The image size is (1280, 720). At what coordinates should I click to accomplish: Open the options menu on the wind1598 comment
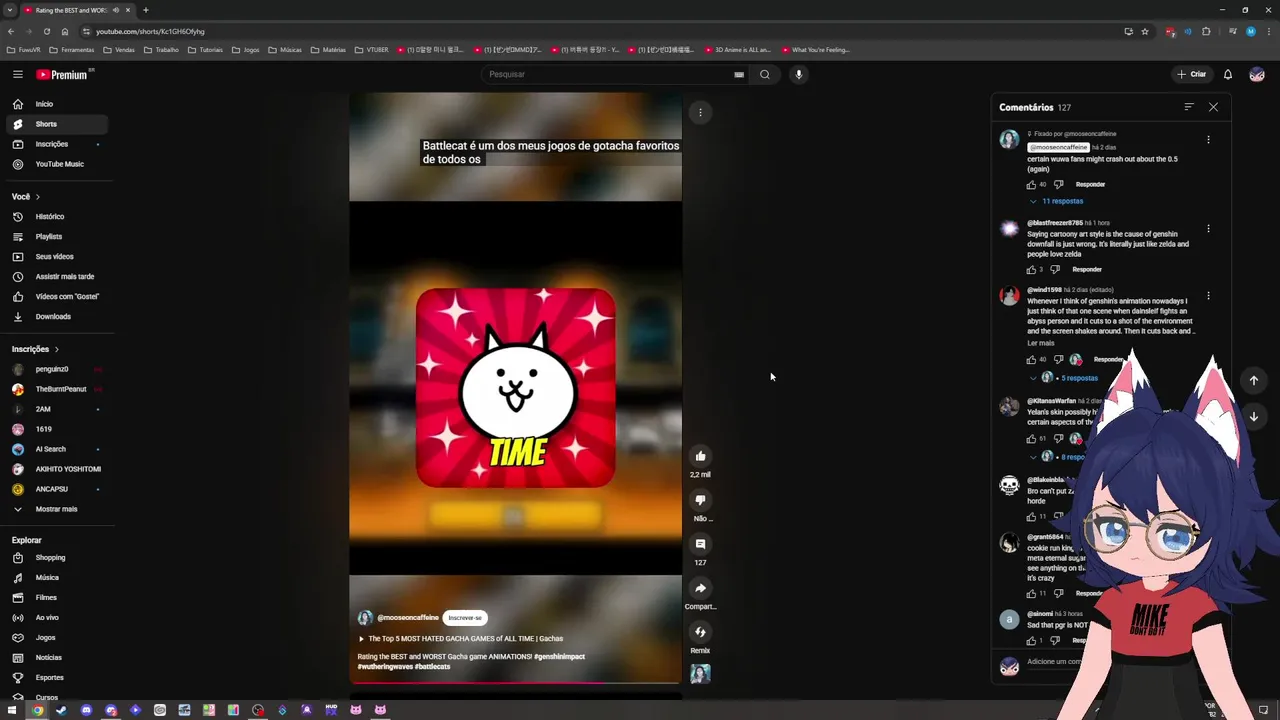pos(1208,296)
